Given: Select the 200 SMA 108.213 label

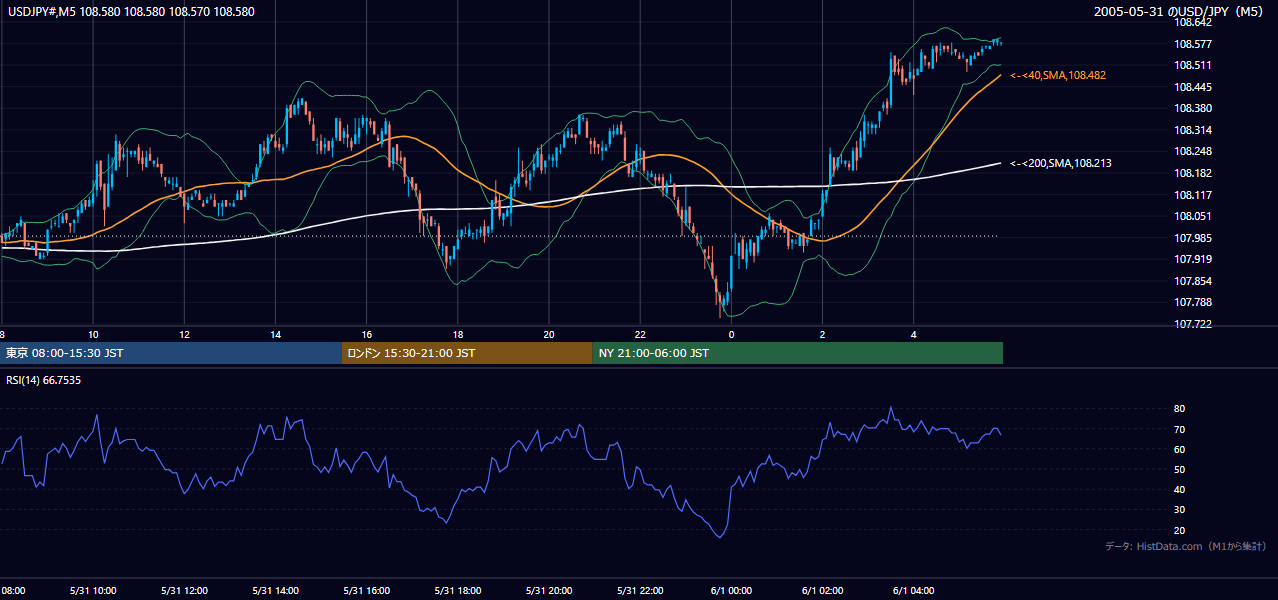Looking at the screenshot, I should pyautogui.click(x=1061, y=162).
